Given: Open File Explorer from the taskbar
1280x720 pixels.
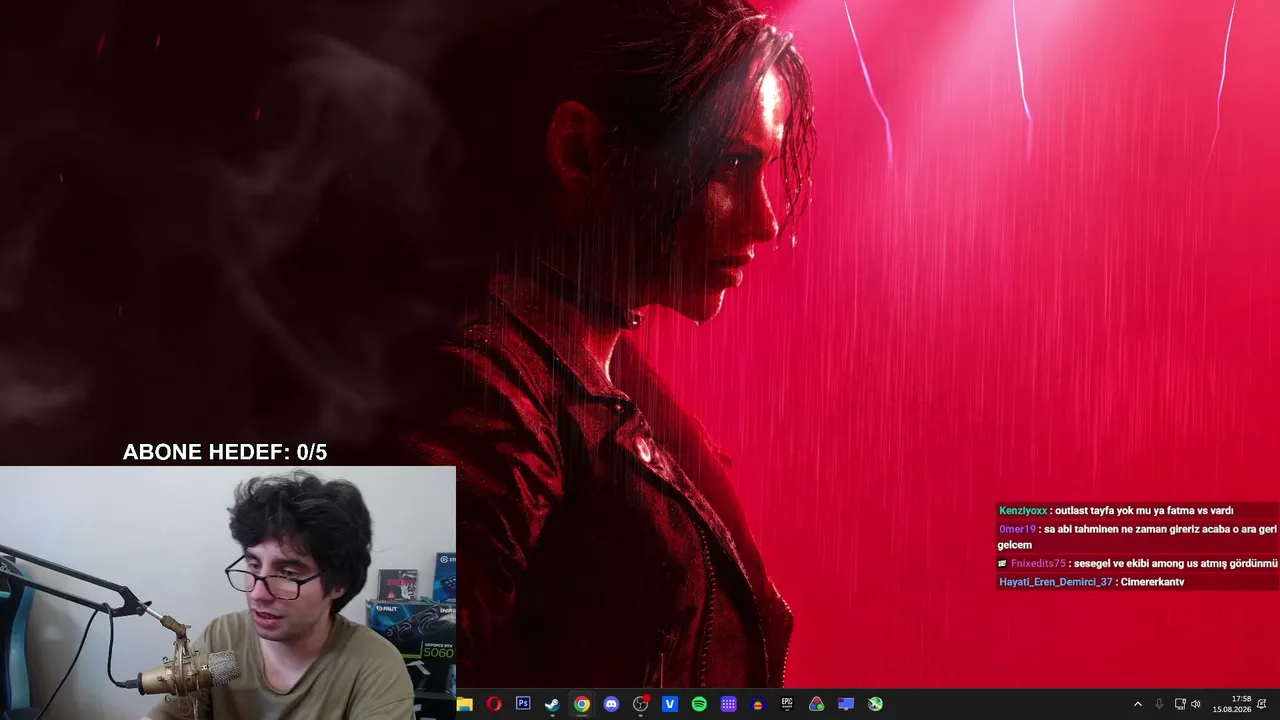Looking at the screenshot, I should (465, 704).
